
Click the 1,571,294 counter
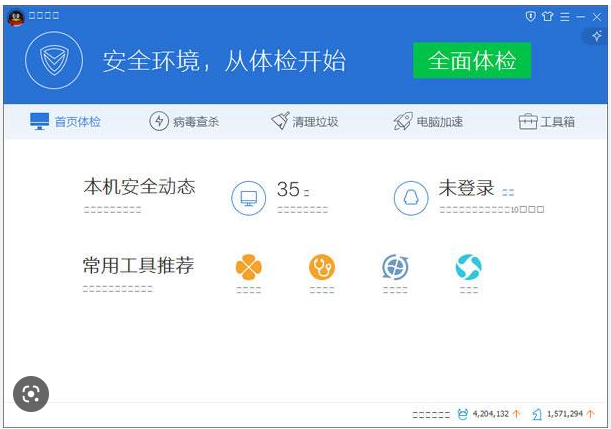click(565, 414)
